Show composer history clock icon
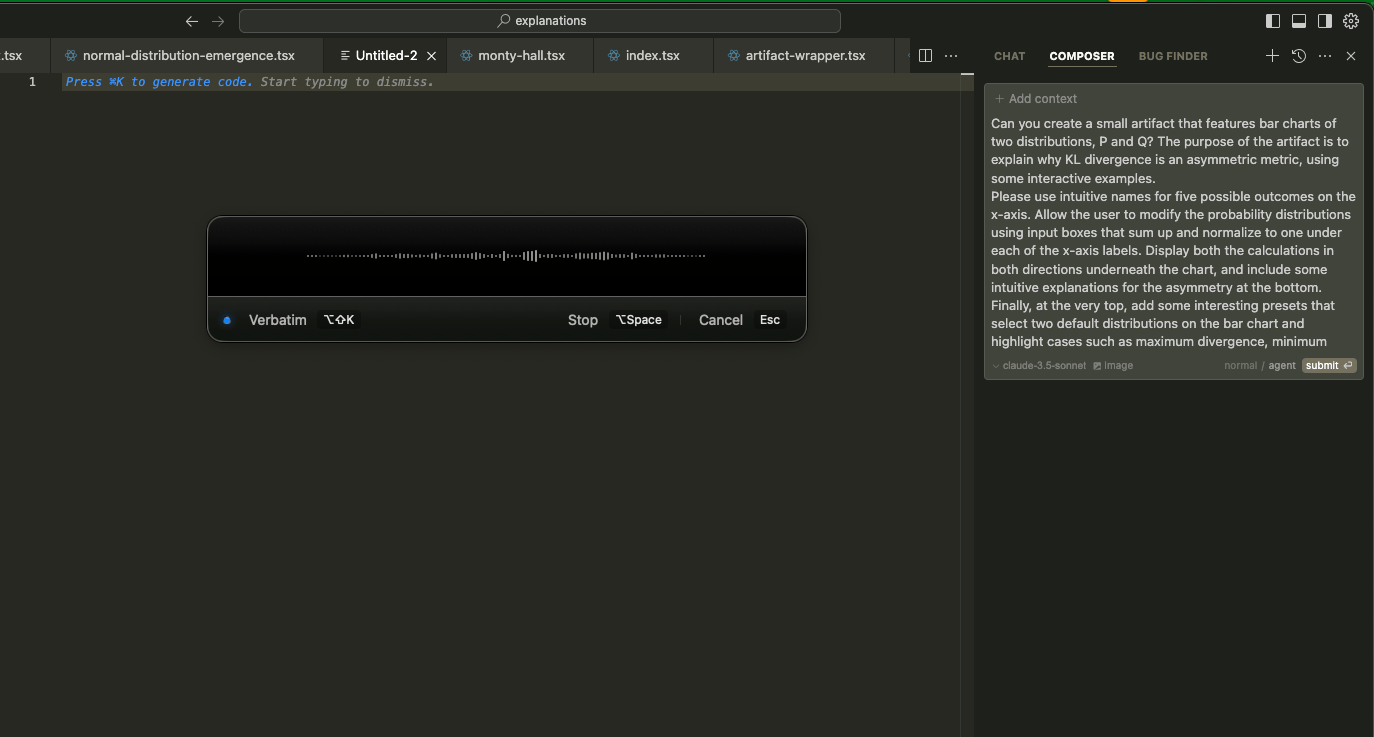This screenshot has height=737, width=1374. tap(1299, 56)
